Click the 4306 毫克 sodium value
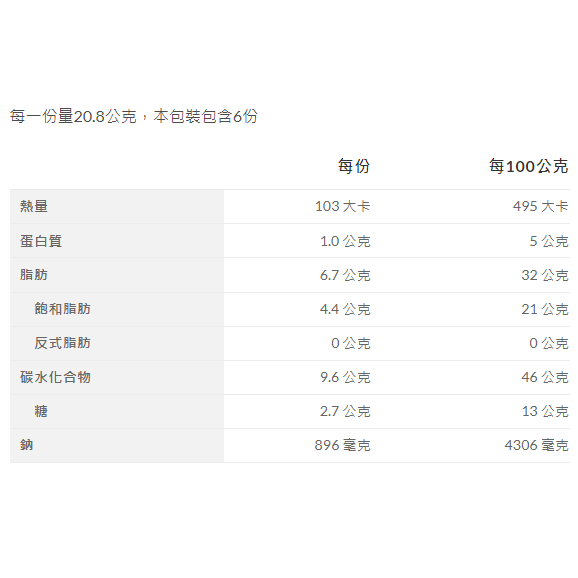Screen dimensions: 578x578 [x=536, y=445]
